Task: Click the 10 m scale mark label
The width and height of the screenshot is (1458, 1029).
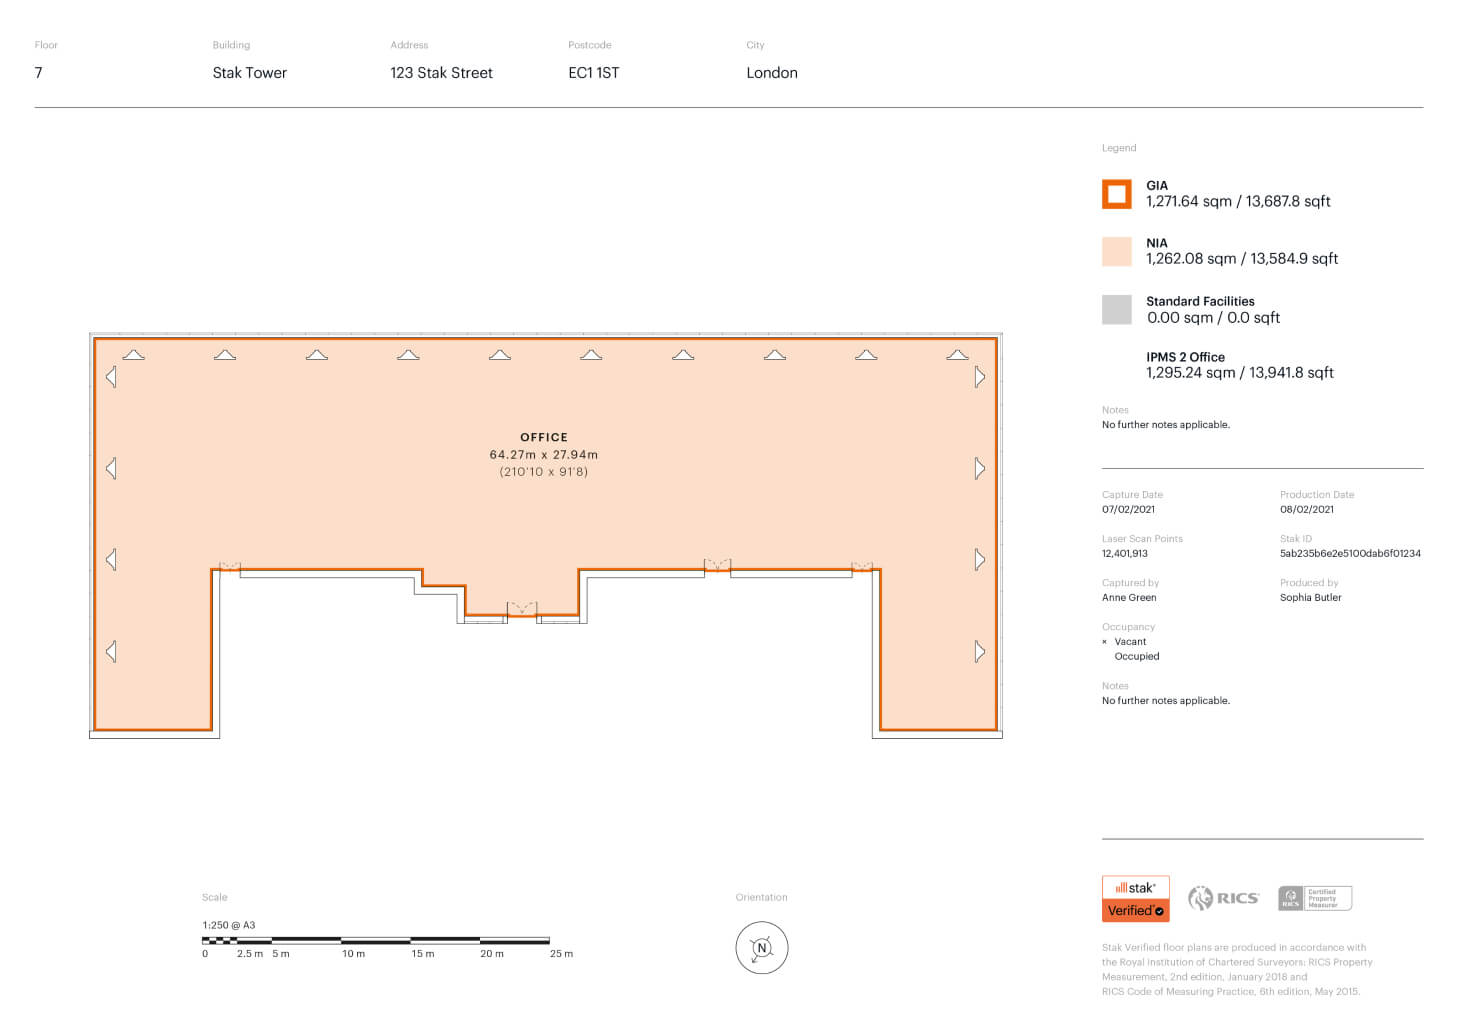Action: pyautogui.click(x=354, y=954)
